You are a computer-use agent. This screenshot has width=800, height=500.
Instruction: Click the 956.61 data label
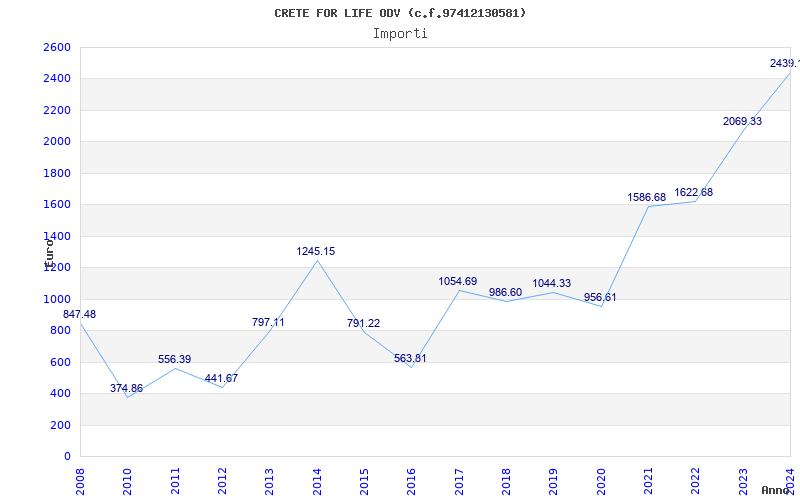tap(600, 297)
